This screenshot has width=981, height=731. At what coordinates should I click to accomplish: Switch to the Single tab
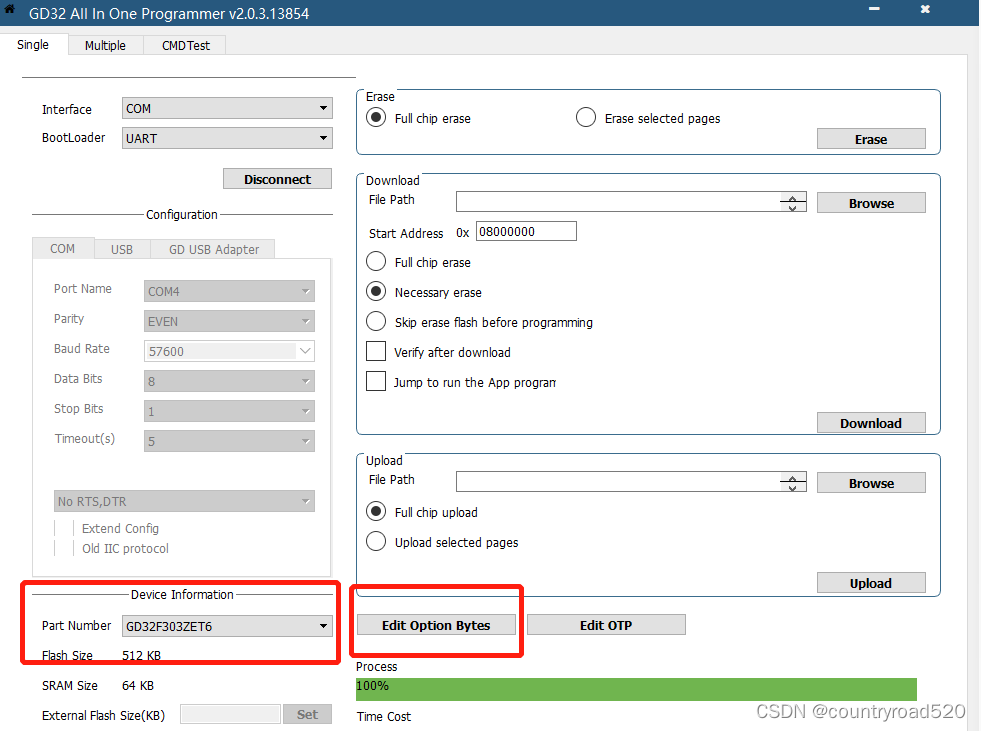point(33,44)
